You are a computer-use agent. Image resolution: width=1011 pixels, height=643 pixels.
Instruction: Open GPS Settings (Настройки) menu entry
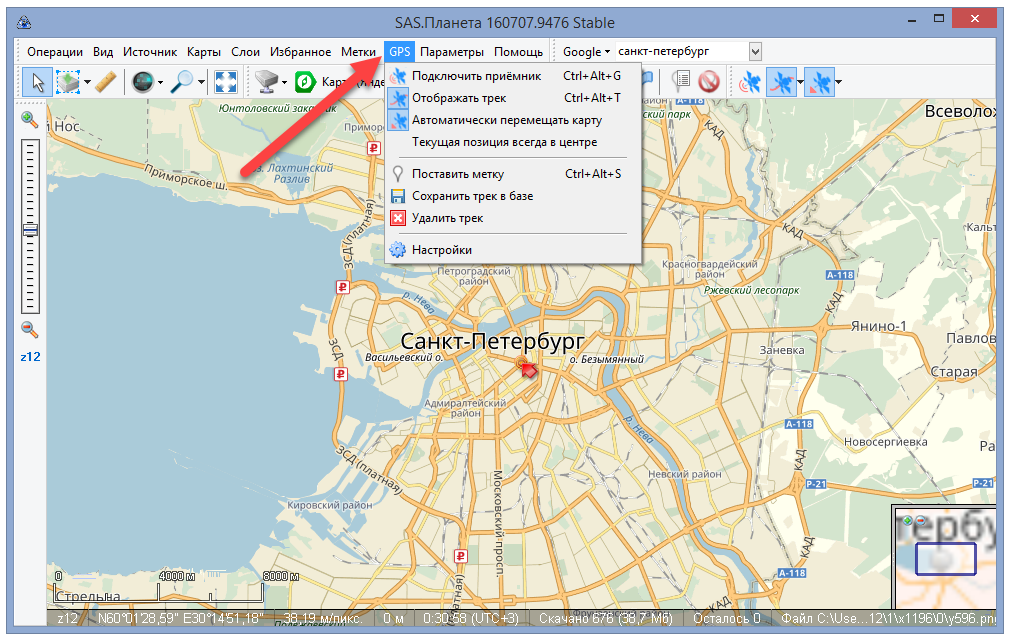441,250
